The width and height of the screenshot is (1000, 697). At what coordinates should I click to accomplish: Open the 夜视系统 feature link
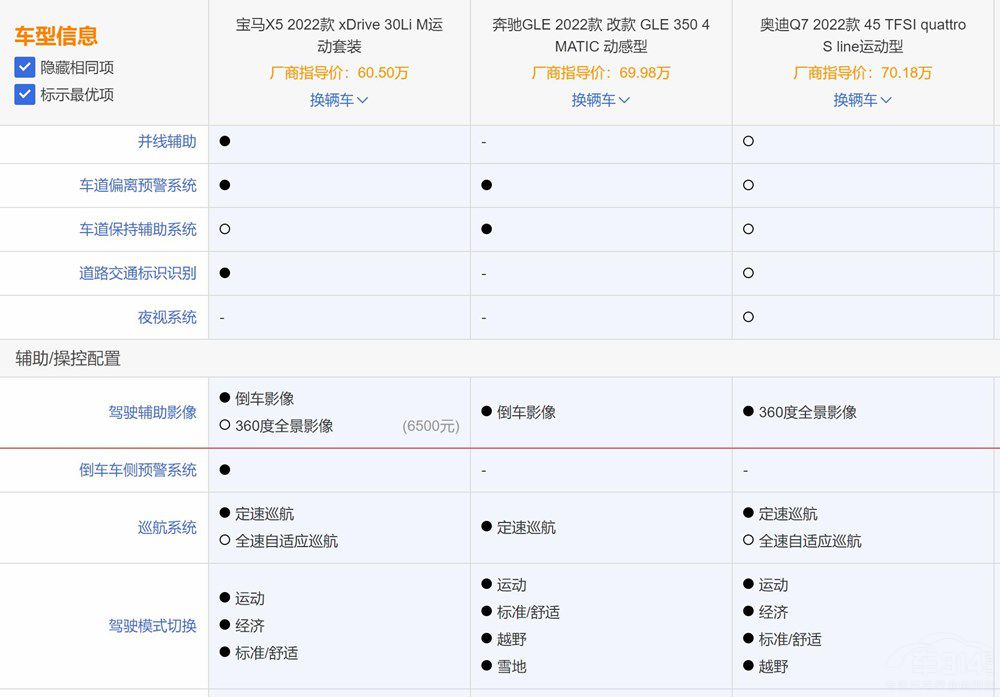(167, 317)
